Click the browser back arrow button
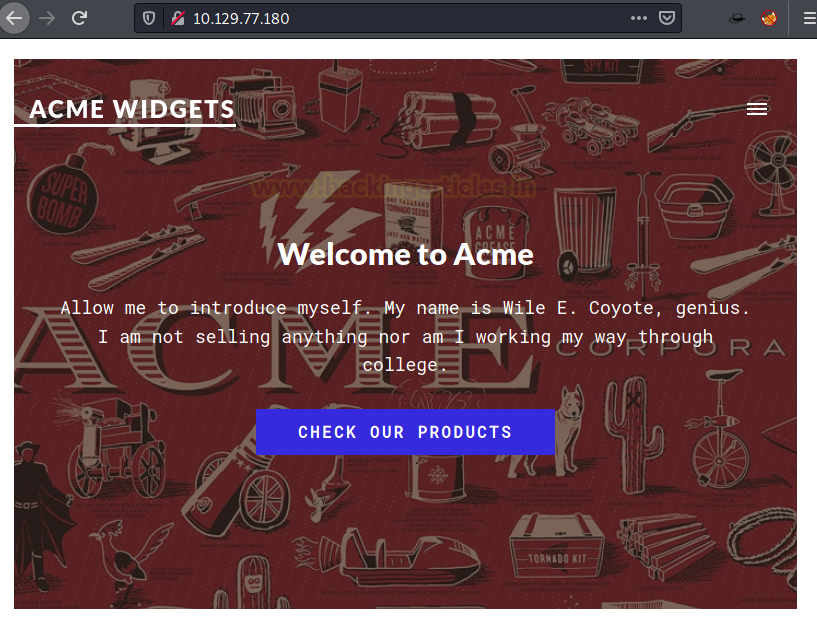This screenshot has width=817, height=624. 13,18
